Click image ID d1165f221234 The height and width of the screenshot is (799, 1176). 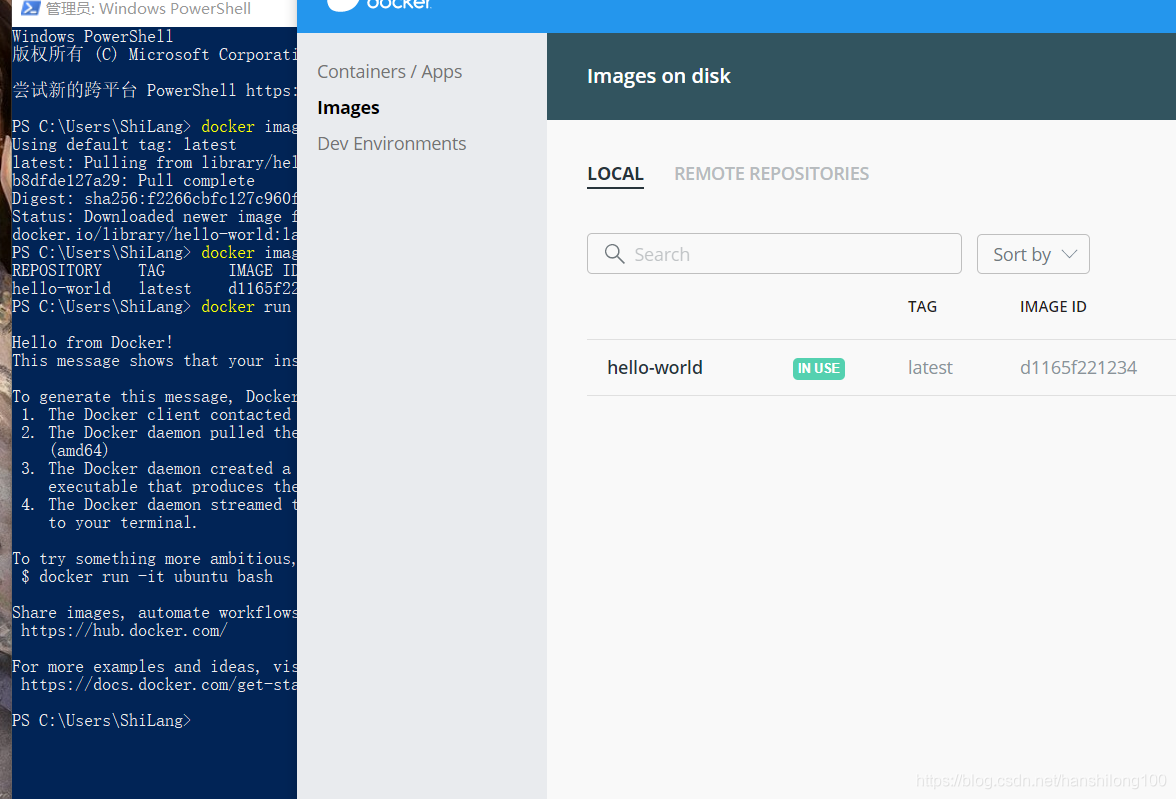coord(1078,368)
